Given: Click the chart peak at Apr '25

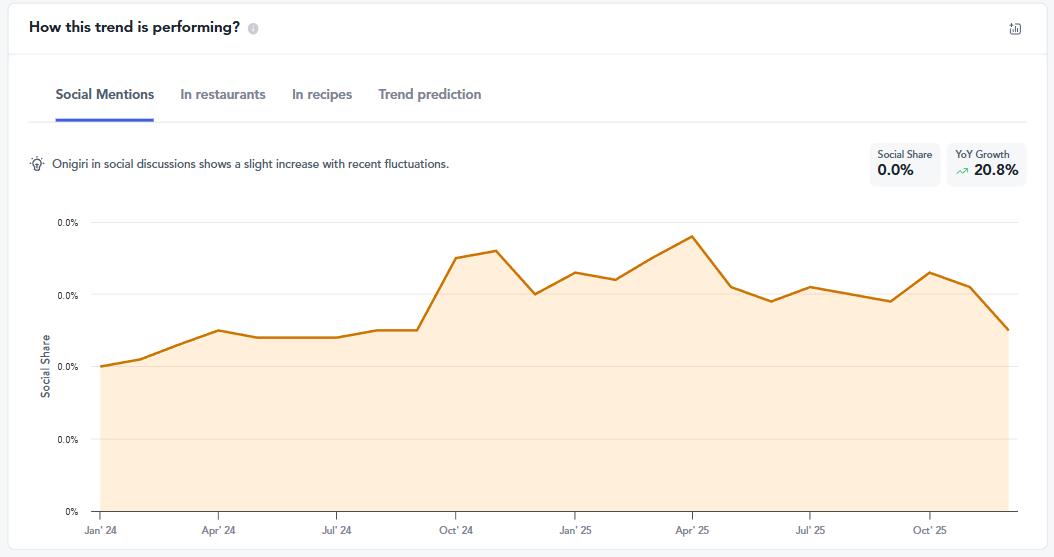Looking at the screenshot, I should 692,237.
